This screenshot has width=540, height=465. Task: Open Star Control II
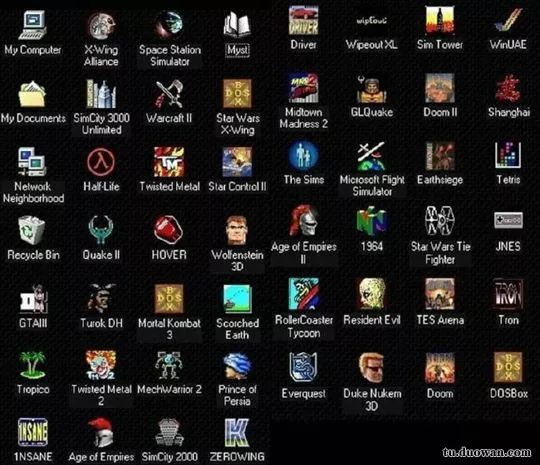click(237, 162)
